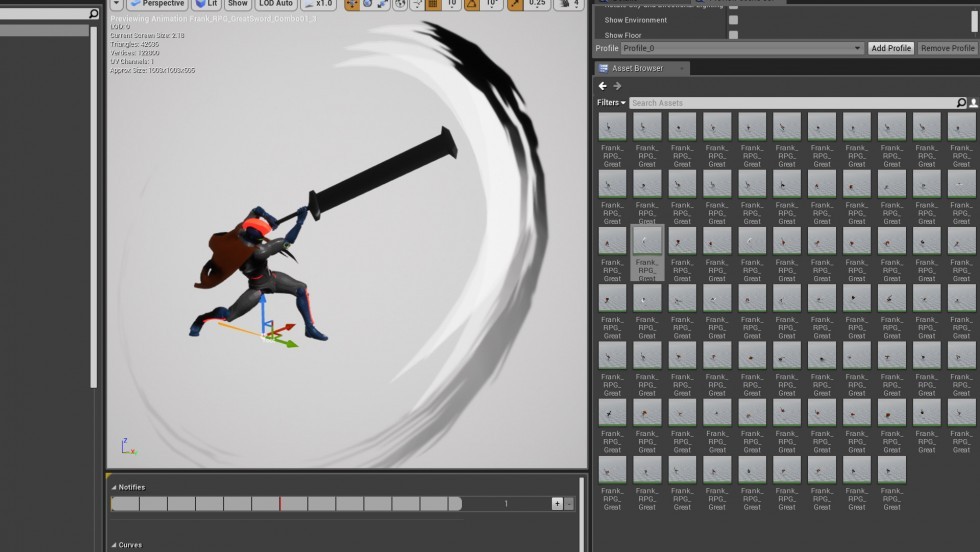Collapse the Curves section
This screenshot has height=552, width=980.
[114, 545]
